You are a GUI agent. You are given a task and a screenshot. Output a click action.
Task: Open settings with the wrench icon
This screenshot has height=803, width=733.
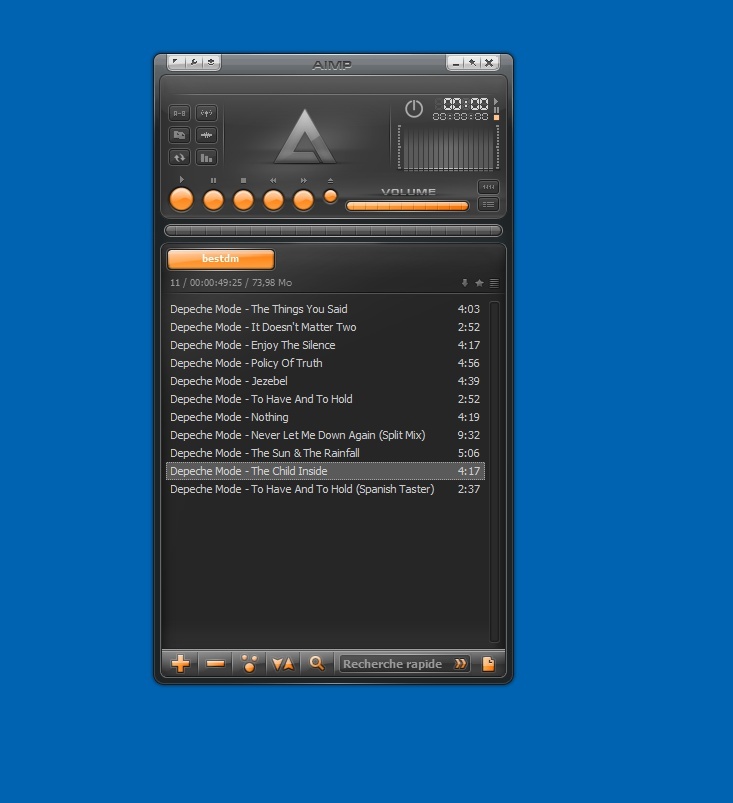click(x=194, y=62)
